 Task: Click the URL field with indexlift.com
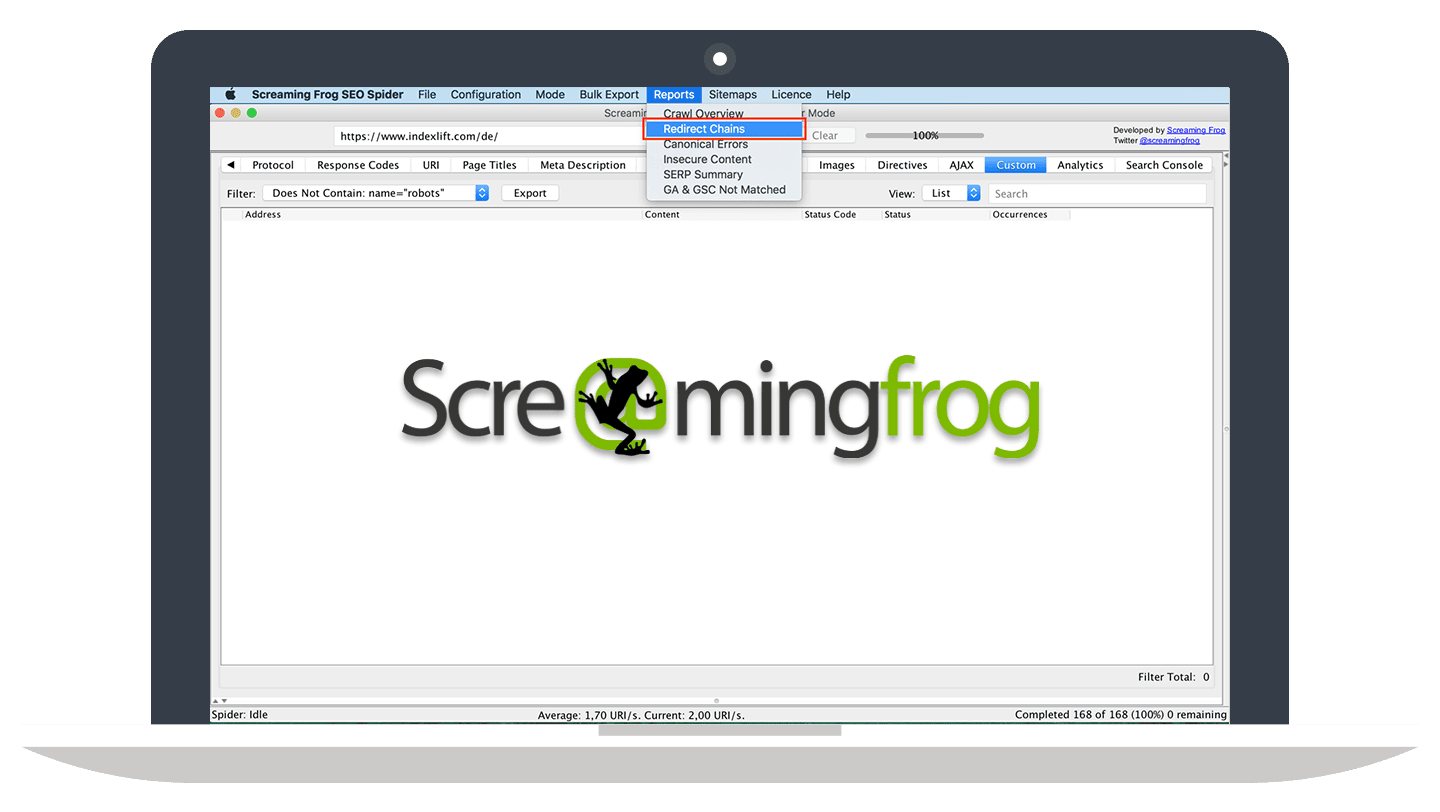tap(490, 136)
